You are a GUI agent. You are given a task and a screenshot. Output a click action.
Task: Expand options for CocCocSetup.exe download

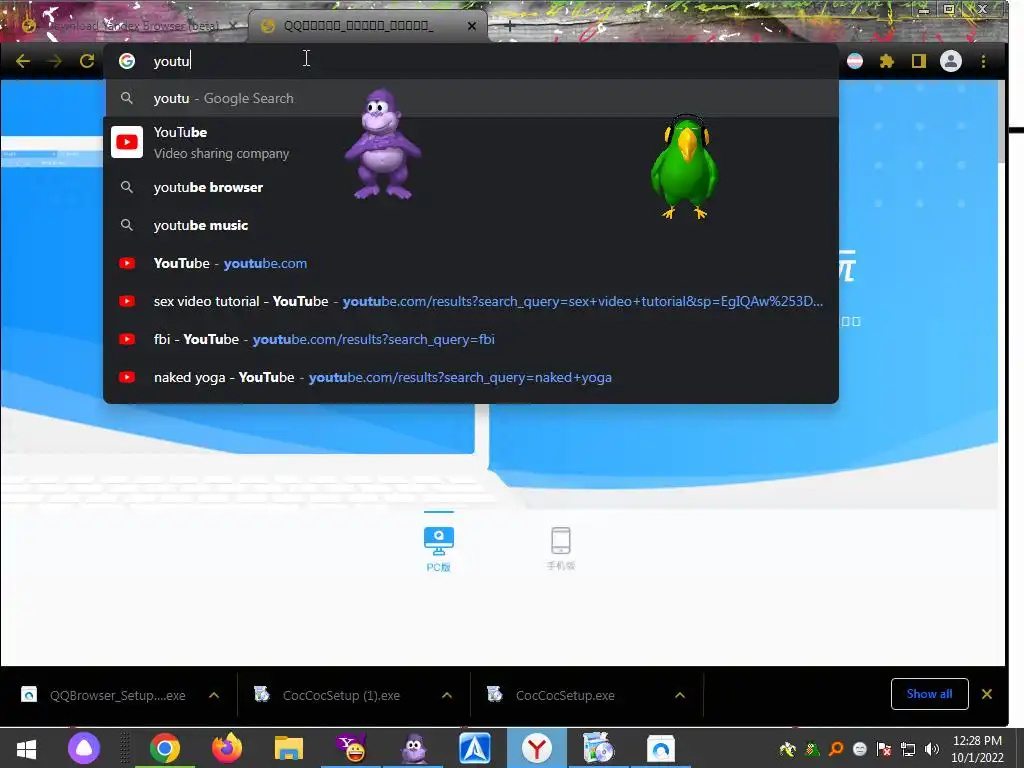[x=680, y=696]
